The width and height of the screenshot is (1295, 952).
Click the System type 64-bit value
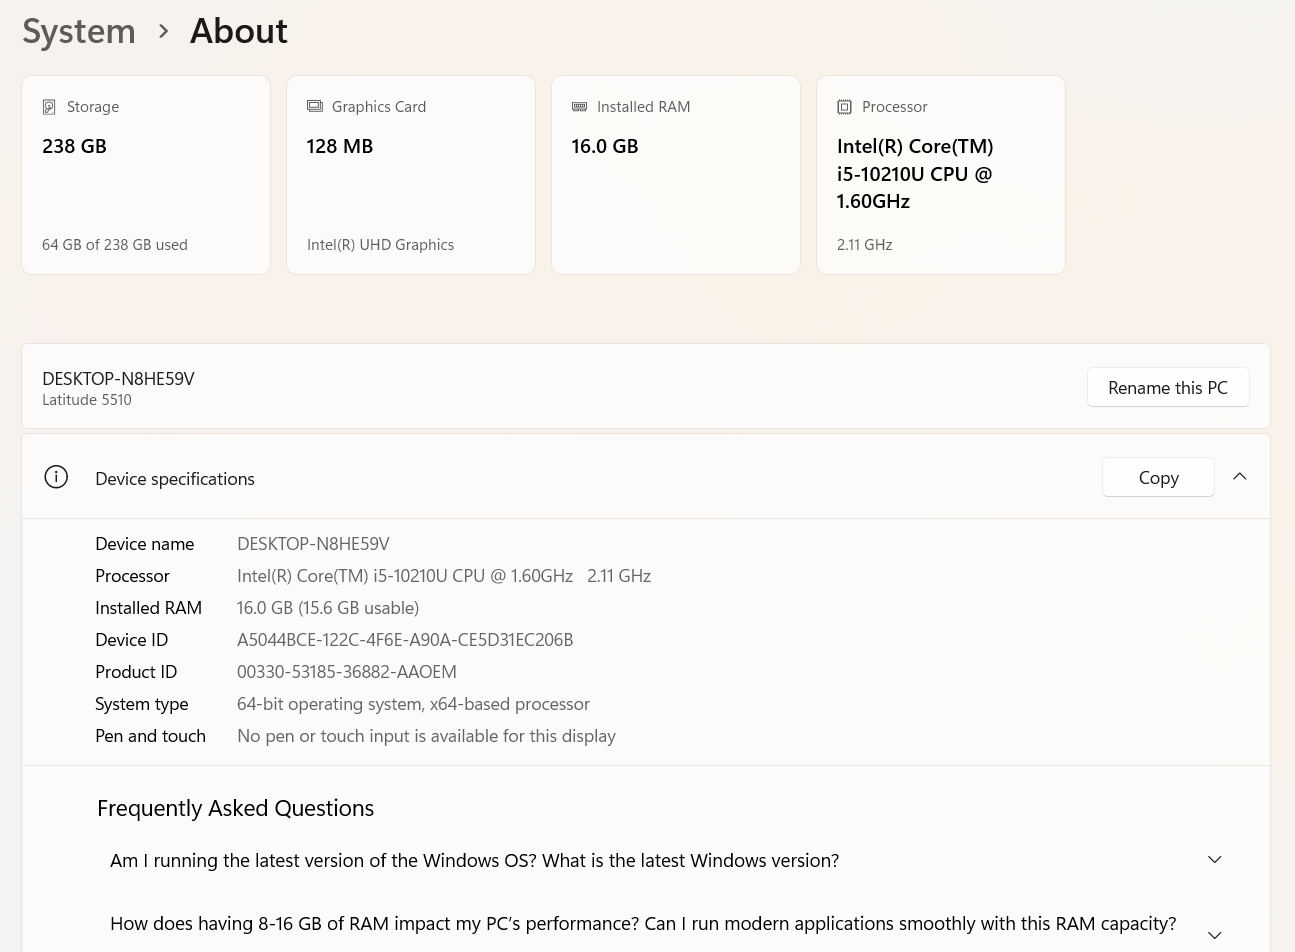coord(413,704)
